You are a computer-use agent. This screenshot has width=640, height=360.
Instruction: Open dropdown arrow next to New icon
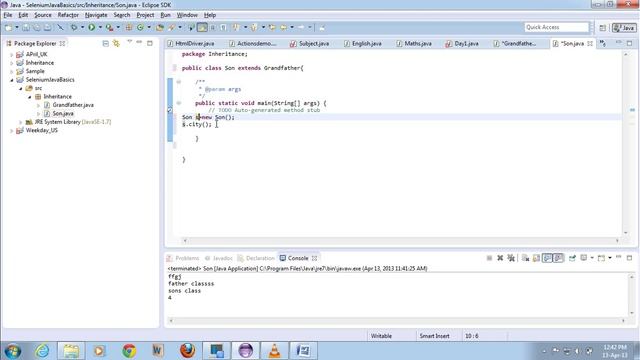coord(17,27)
